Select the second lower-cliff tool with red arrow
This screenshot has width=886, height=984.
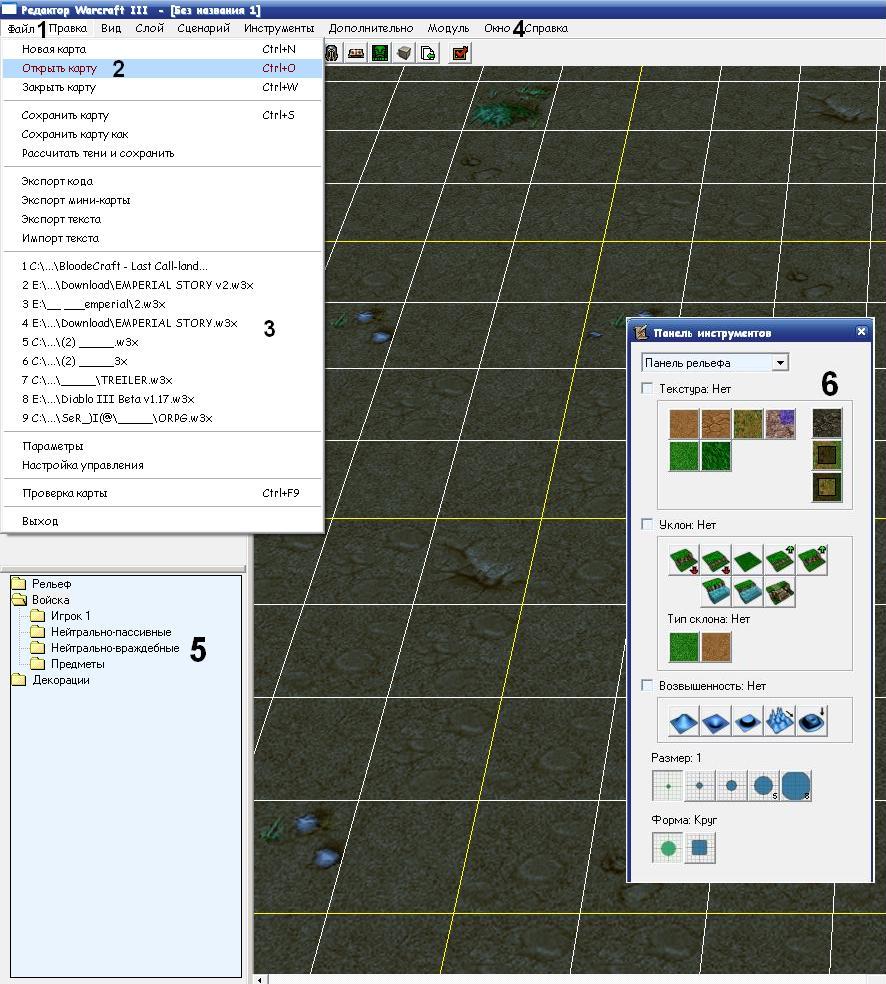click(716, 560)
